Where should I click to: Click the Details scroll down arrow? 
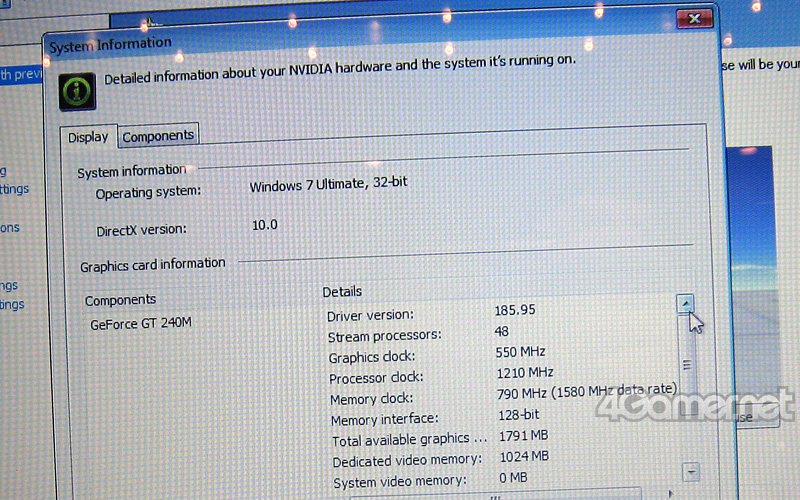click(691, 471)
